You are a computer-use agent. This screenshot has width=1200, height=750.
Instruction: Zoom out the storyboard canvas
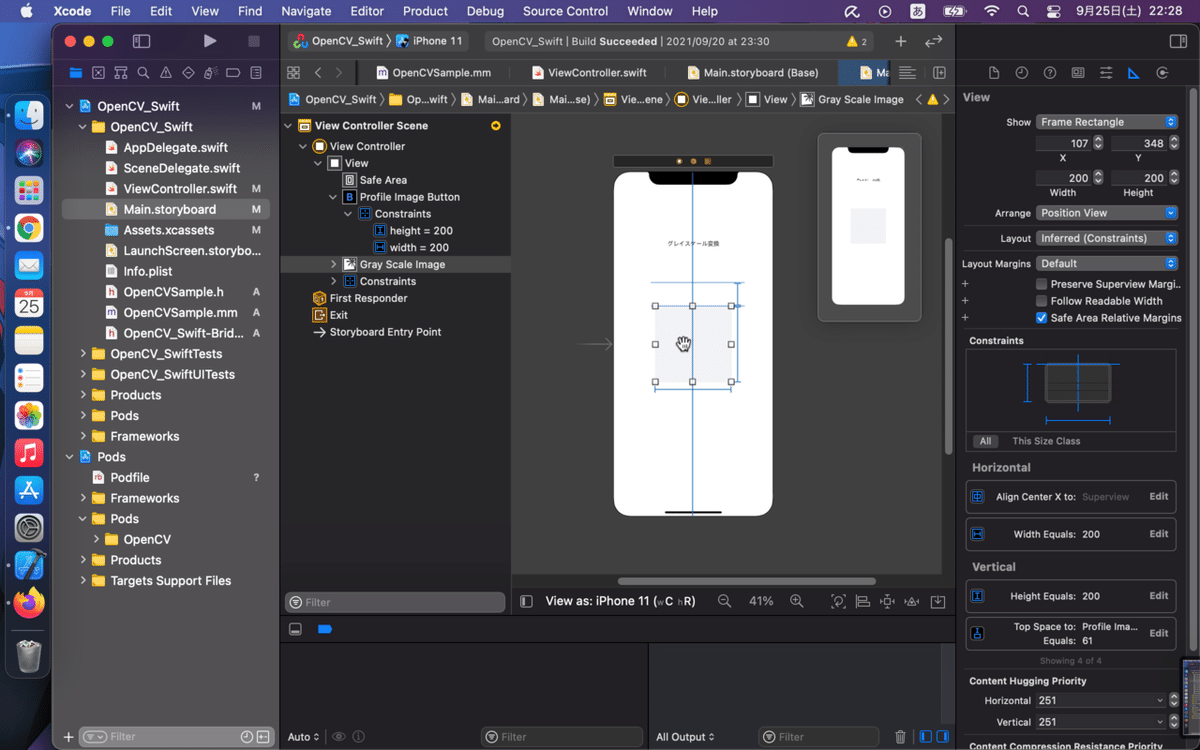point(724,601)
